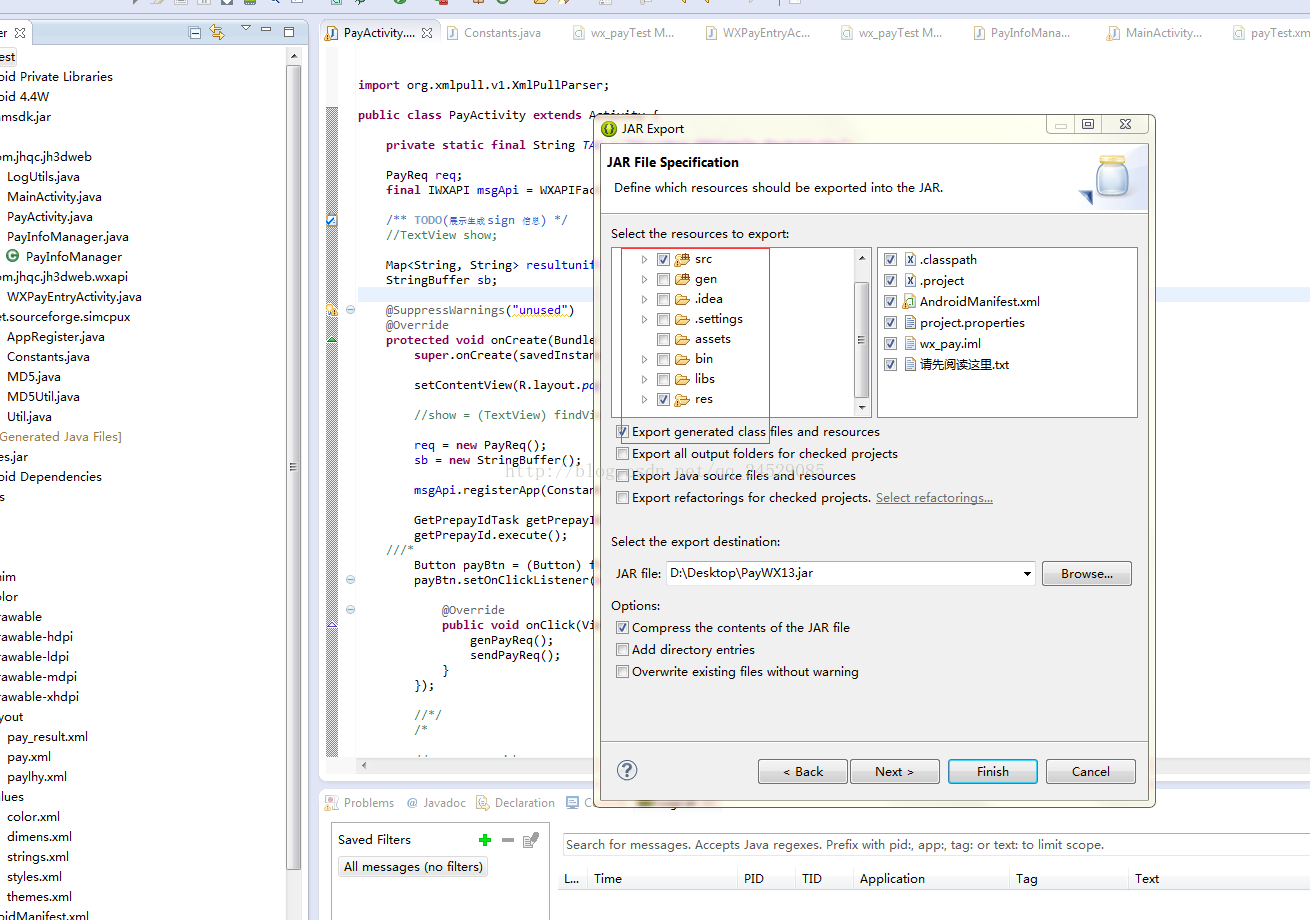Screen dimensions: 1310x920
Task: Enable Add directory entries option
Action: point(623,650)
